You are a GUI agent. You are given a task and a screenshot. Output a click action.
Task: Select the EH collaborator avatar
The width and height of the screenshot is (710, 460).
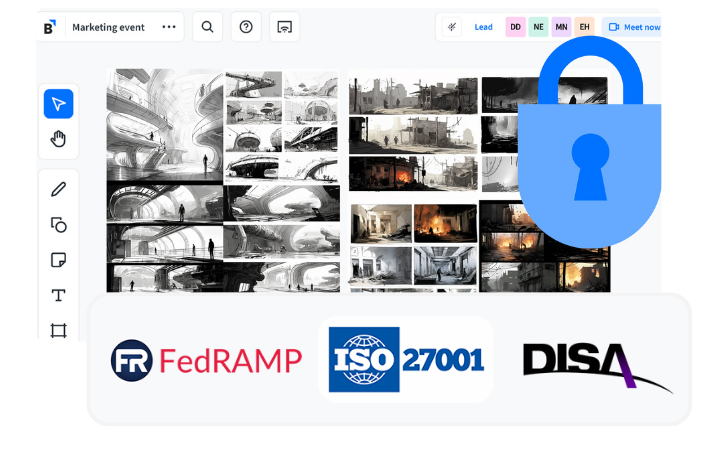[x=585, y=27]
